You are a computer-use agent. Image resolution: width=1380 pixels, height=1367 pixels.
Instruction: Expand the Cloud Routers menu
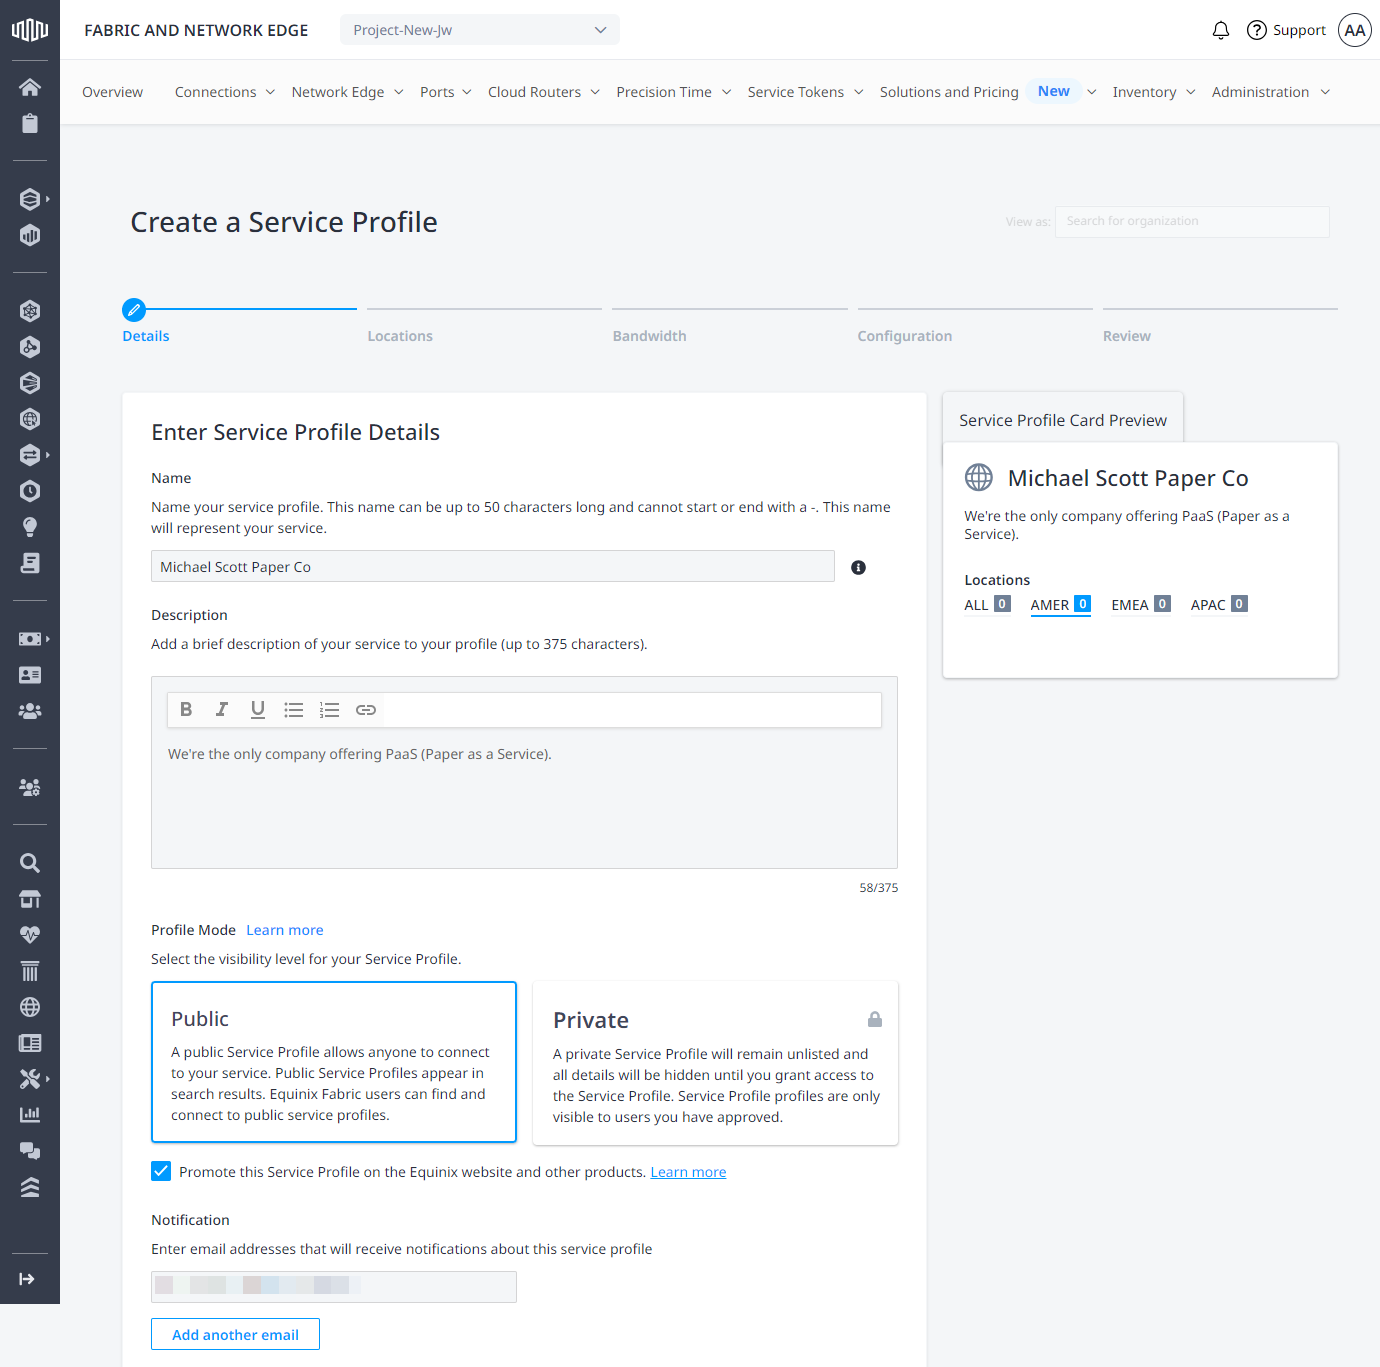[x=544, y=92]
